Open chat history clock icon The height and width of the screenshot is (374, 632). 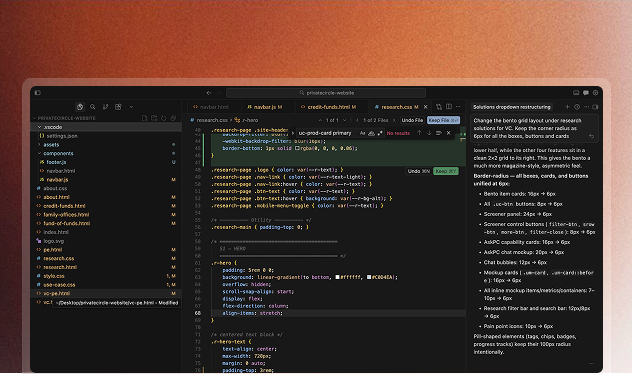(x=577, y=107)
